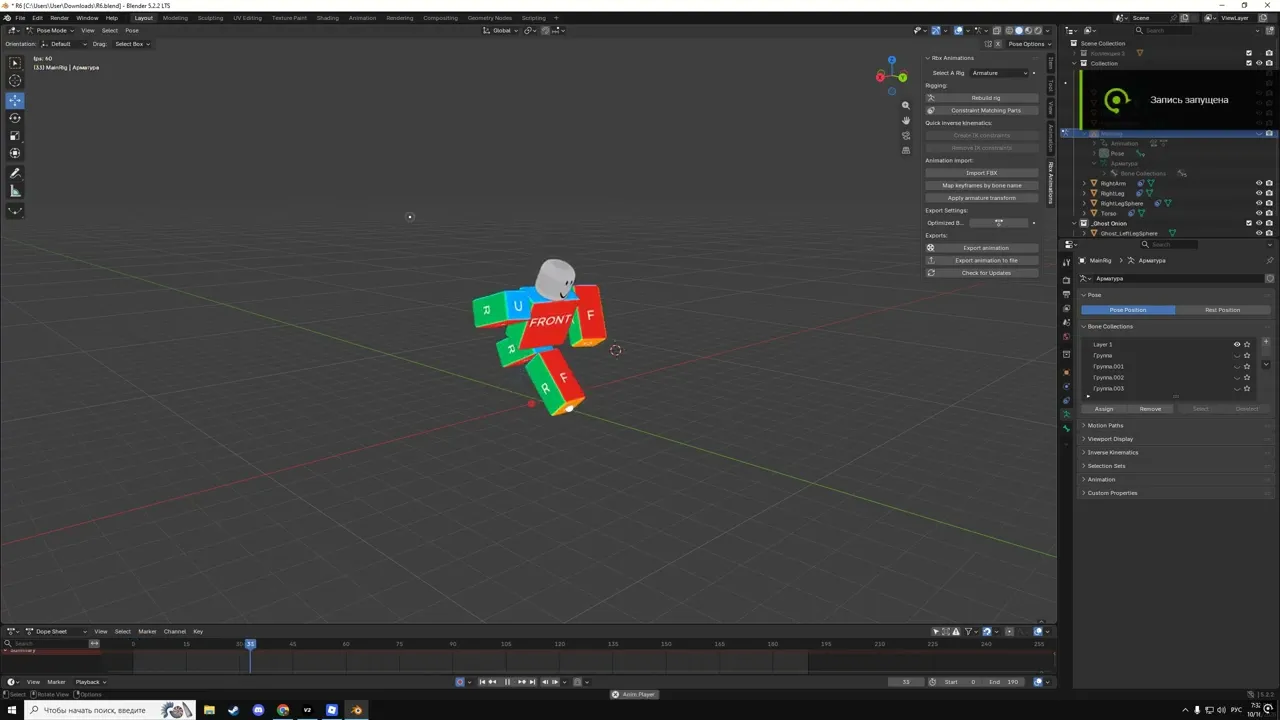Click the pan hand icon in the viewport
Screen dimensions: 1280x720
tap(906, 120)
